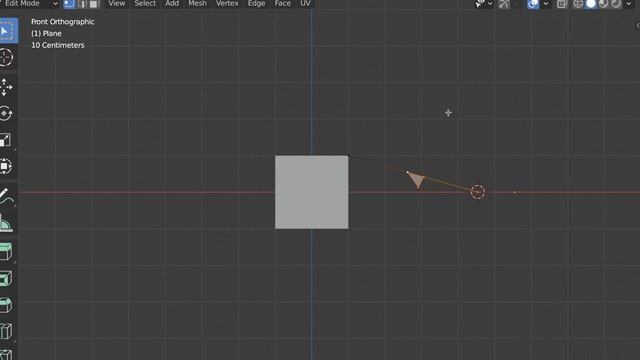Switch to face select mode
This screenshot has height=360, width=640.
(94, 4)
